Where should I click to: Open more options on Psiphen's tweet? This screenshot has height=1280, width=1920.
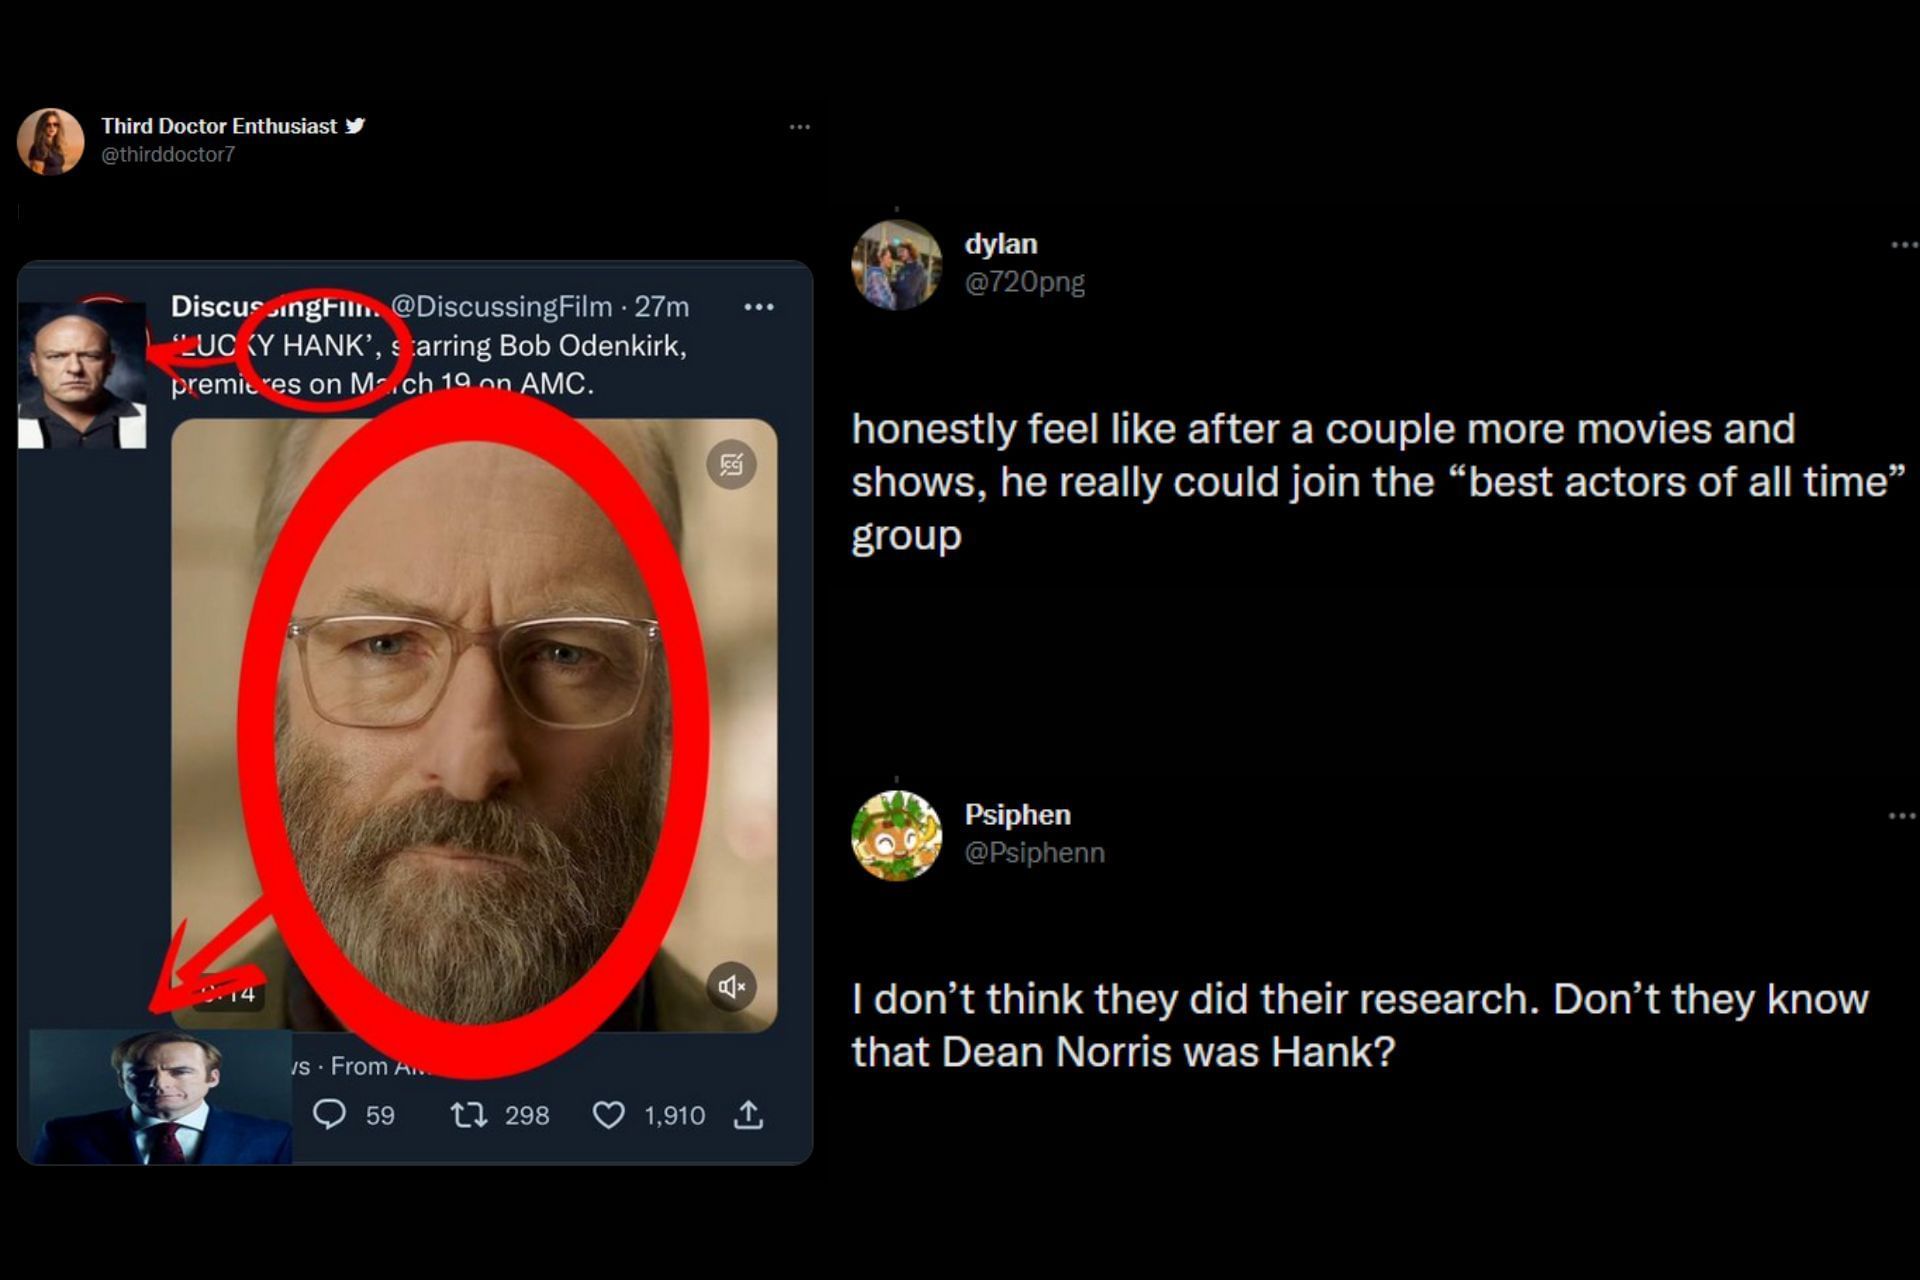(x=1901, y=816)
